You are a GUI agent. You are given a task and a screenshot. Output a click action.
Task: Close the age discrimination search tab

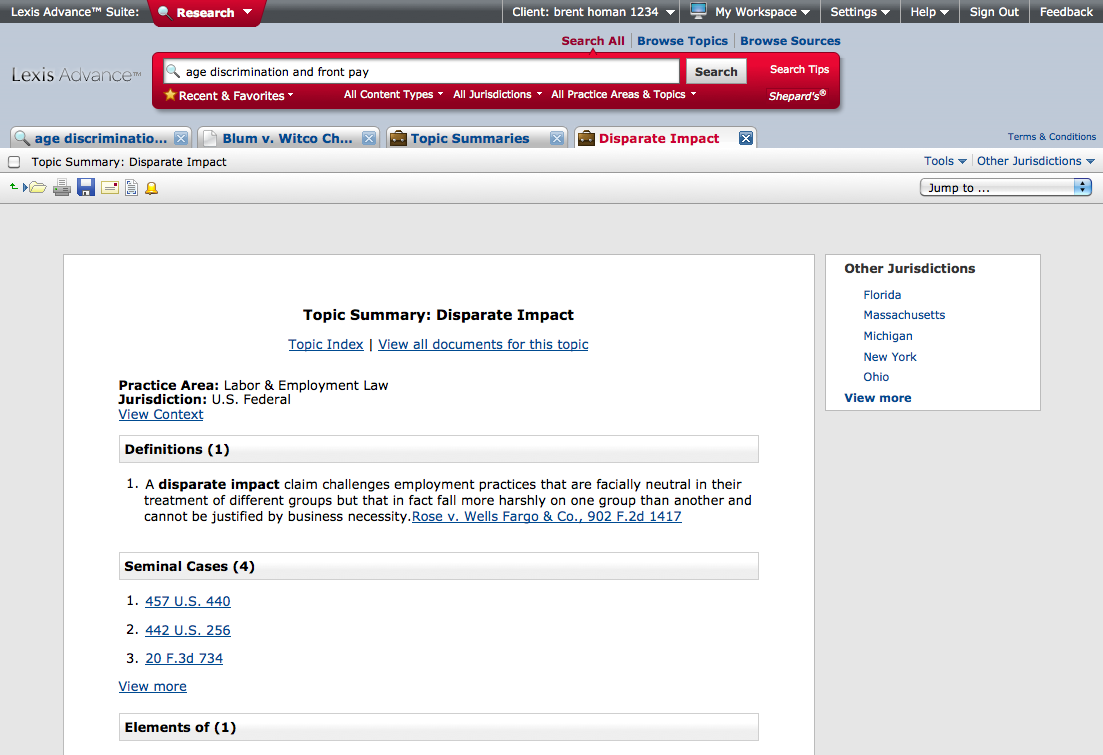point(181,139)
